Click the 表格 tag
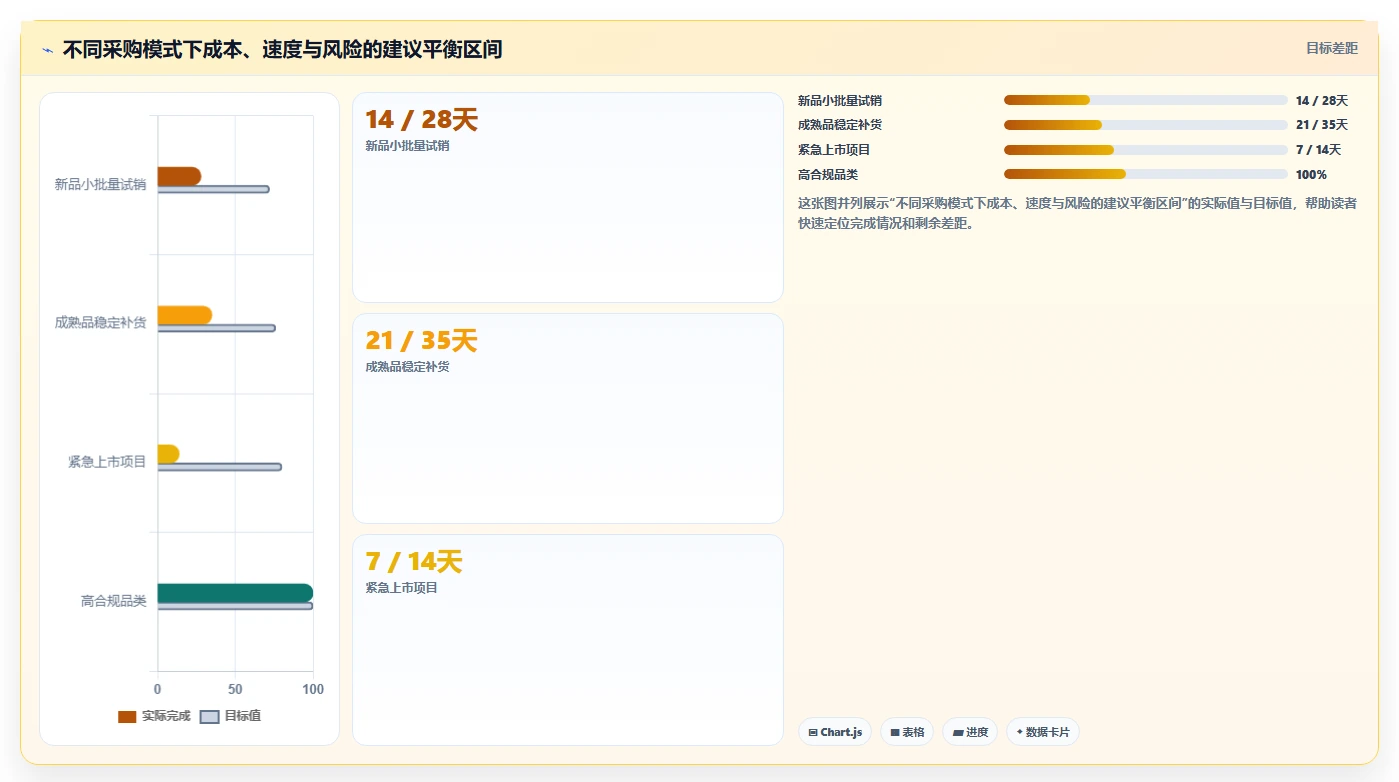 (907, 732)
